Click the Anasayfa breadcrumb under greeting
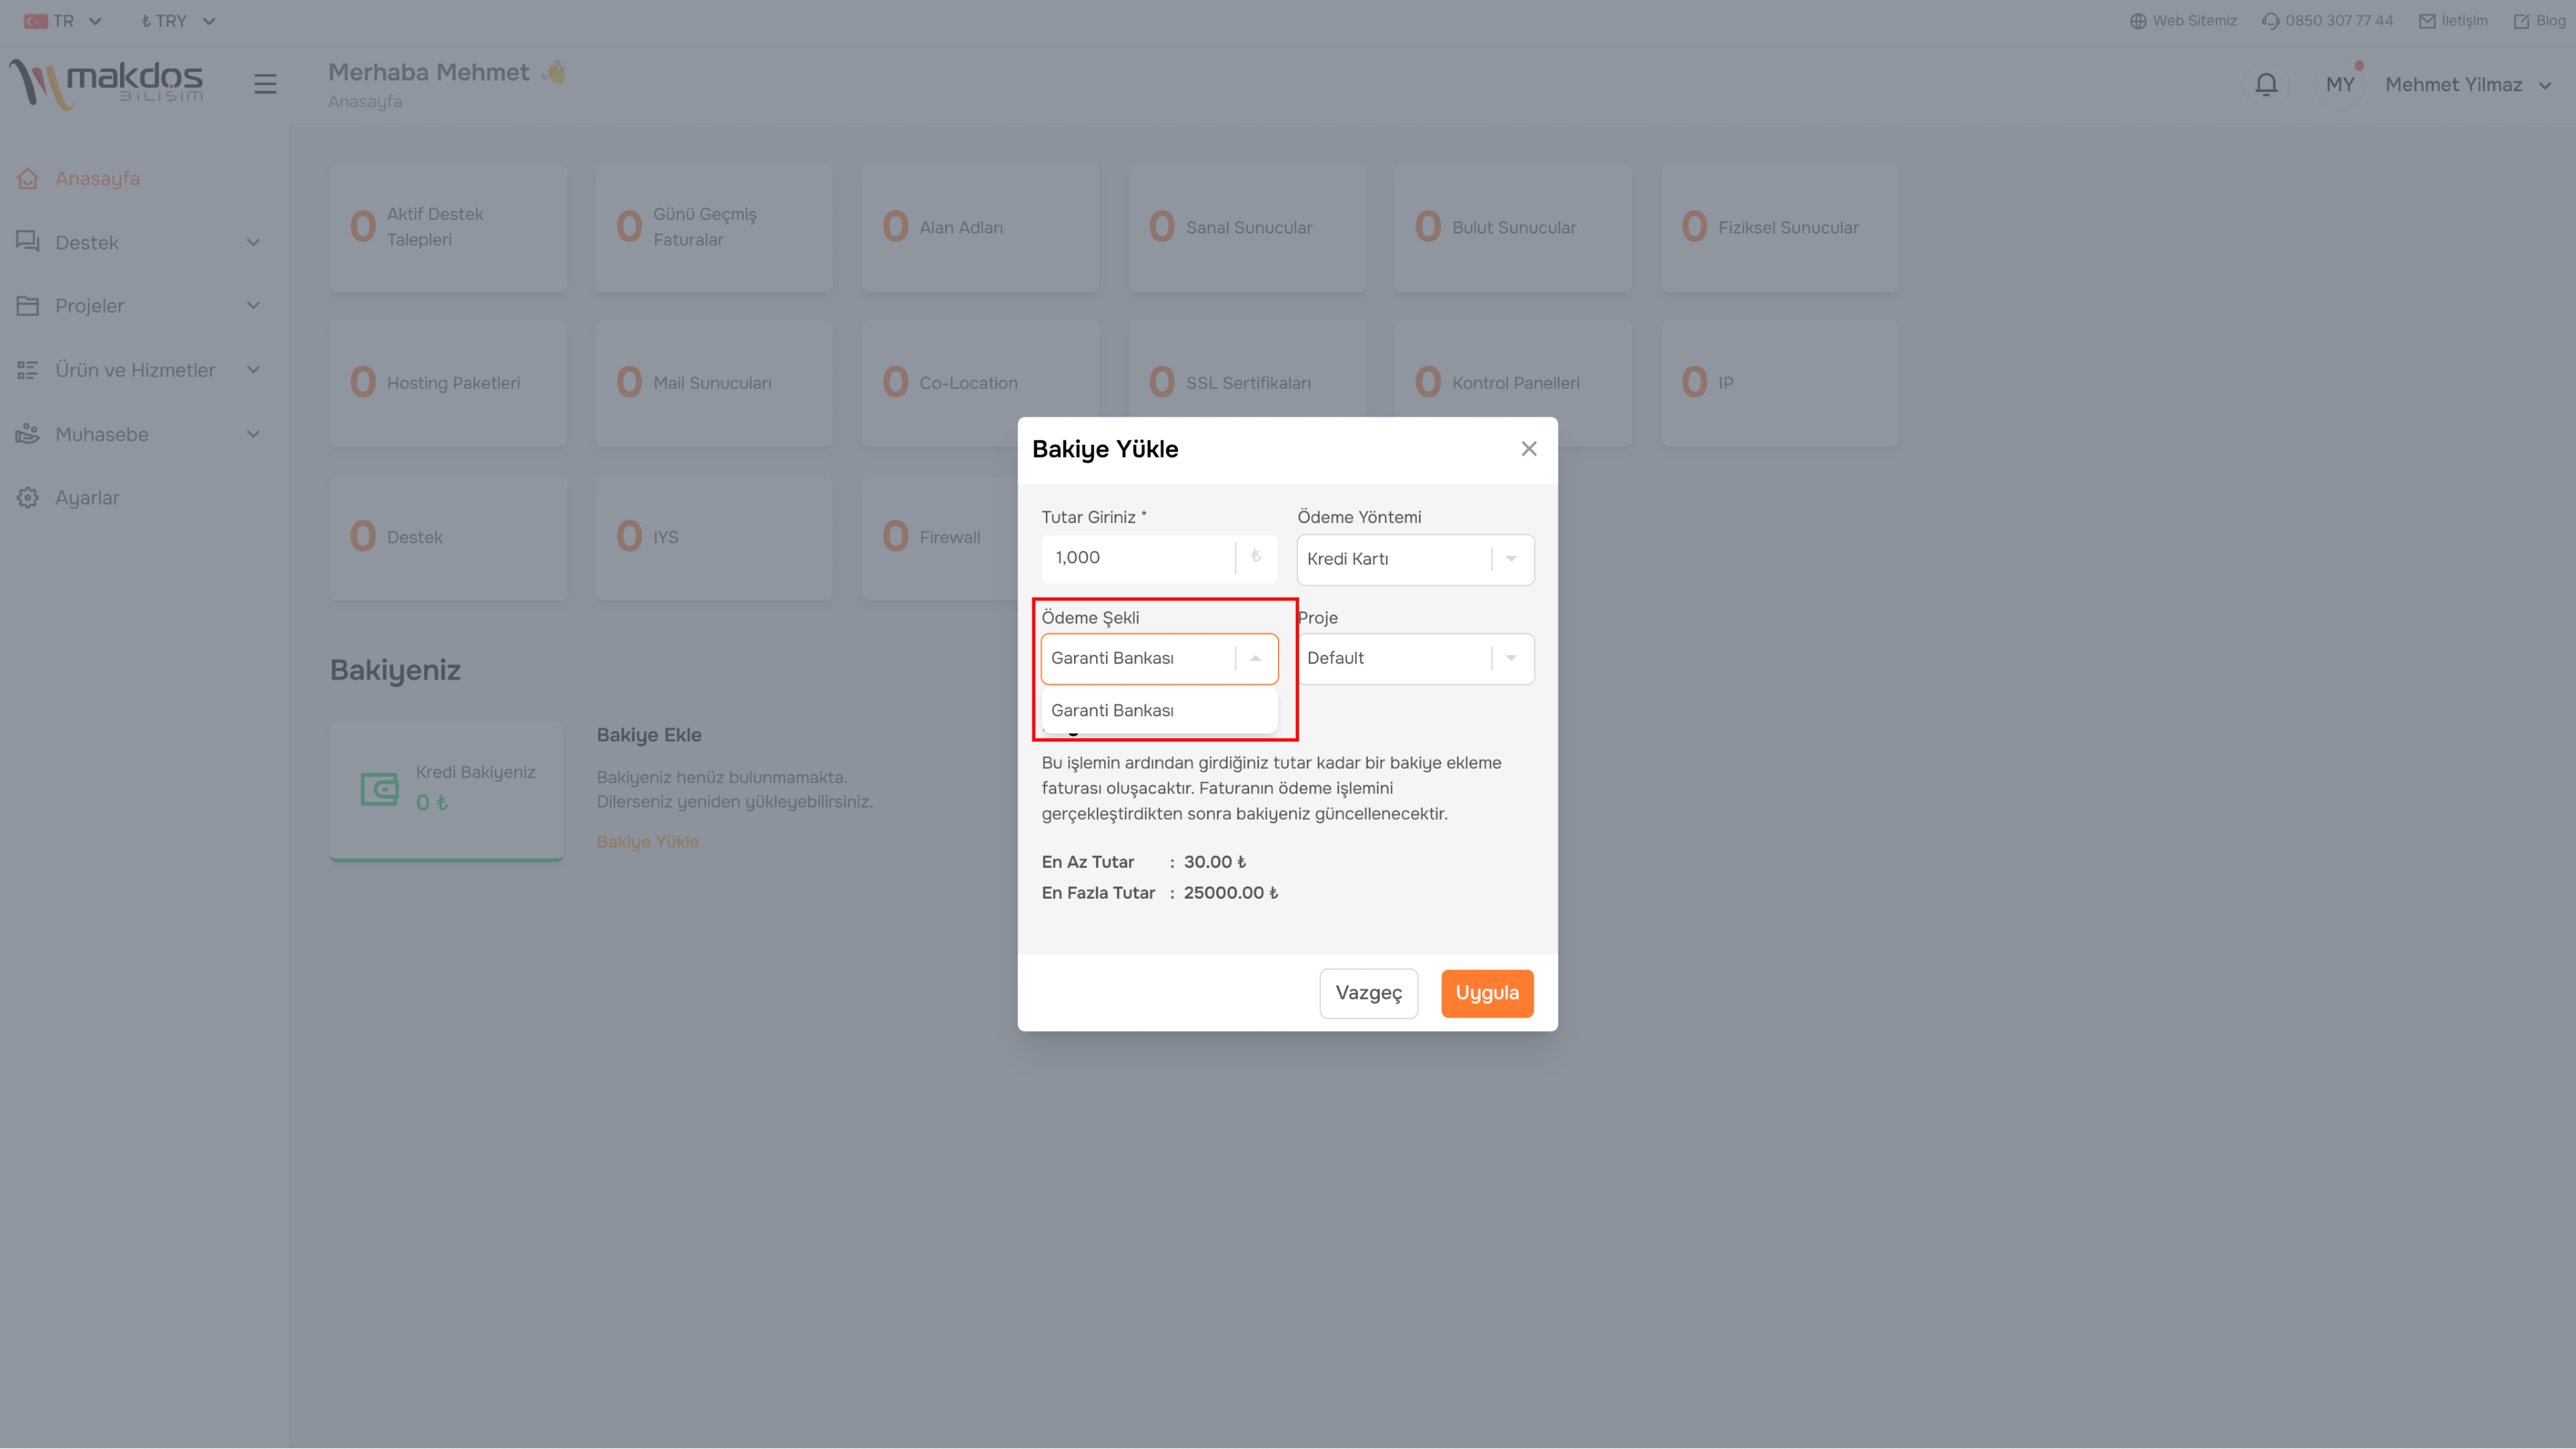The width and height of the screenshot is (2576, 1449). point(365,101)
